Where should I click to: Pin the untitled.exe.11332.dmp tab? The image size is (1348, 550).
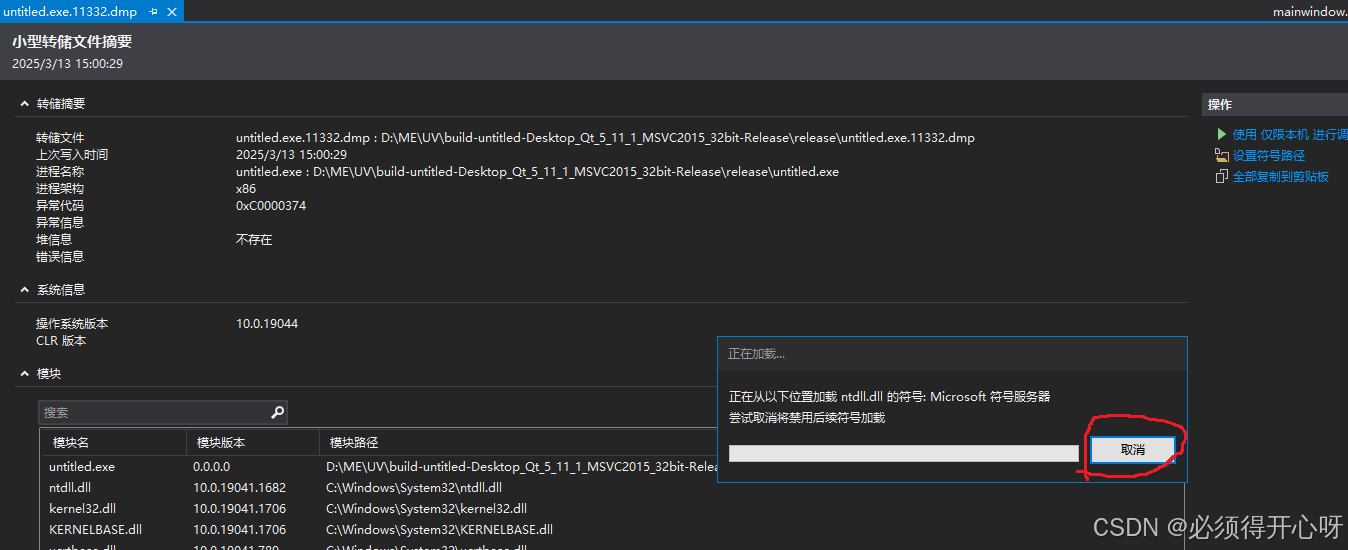pos(153,12)
